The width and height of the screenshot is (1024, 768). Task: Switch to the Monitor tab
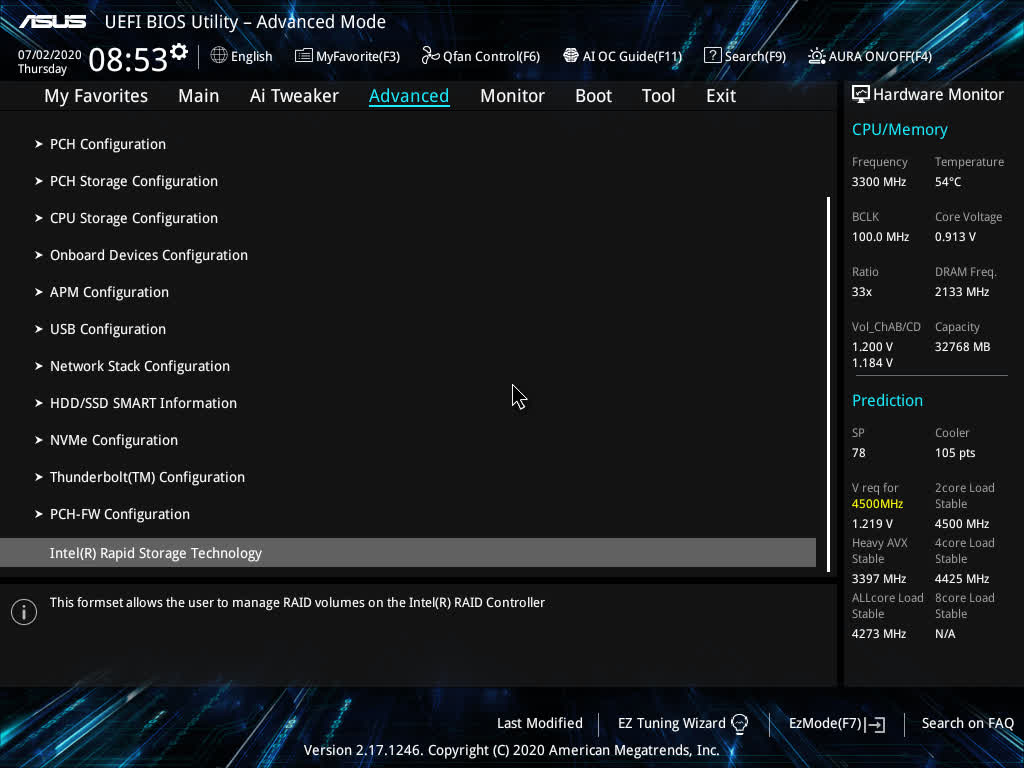pyautogui.click(x=512, y=96)
